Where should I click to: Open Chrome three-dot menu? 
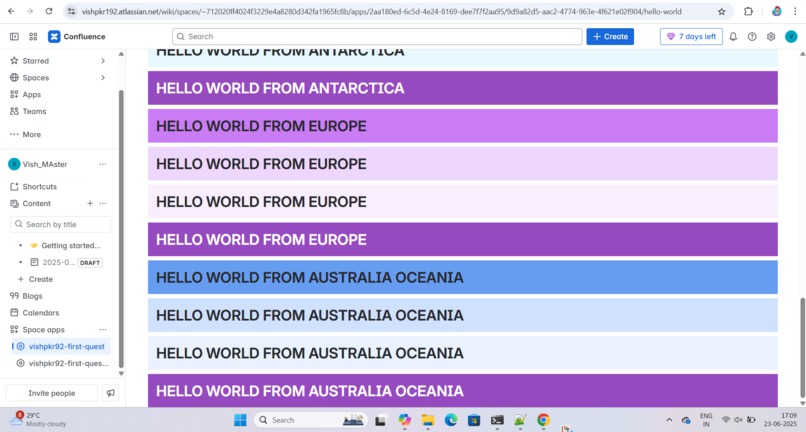(x=795, y=11)
